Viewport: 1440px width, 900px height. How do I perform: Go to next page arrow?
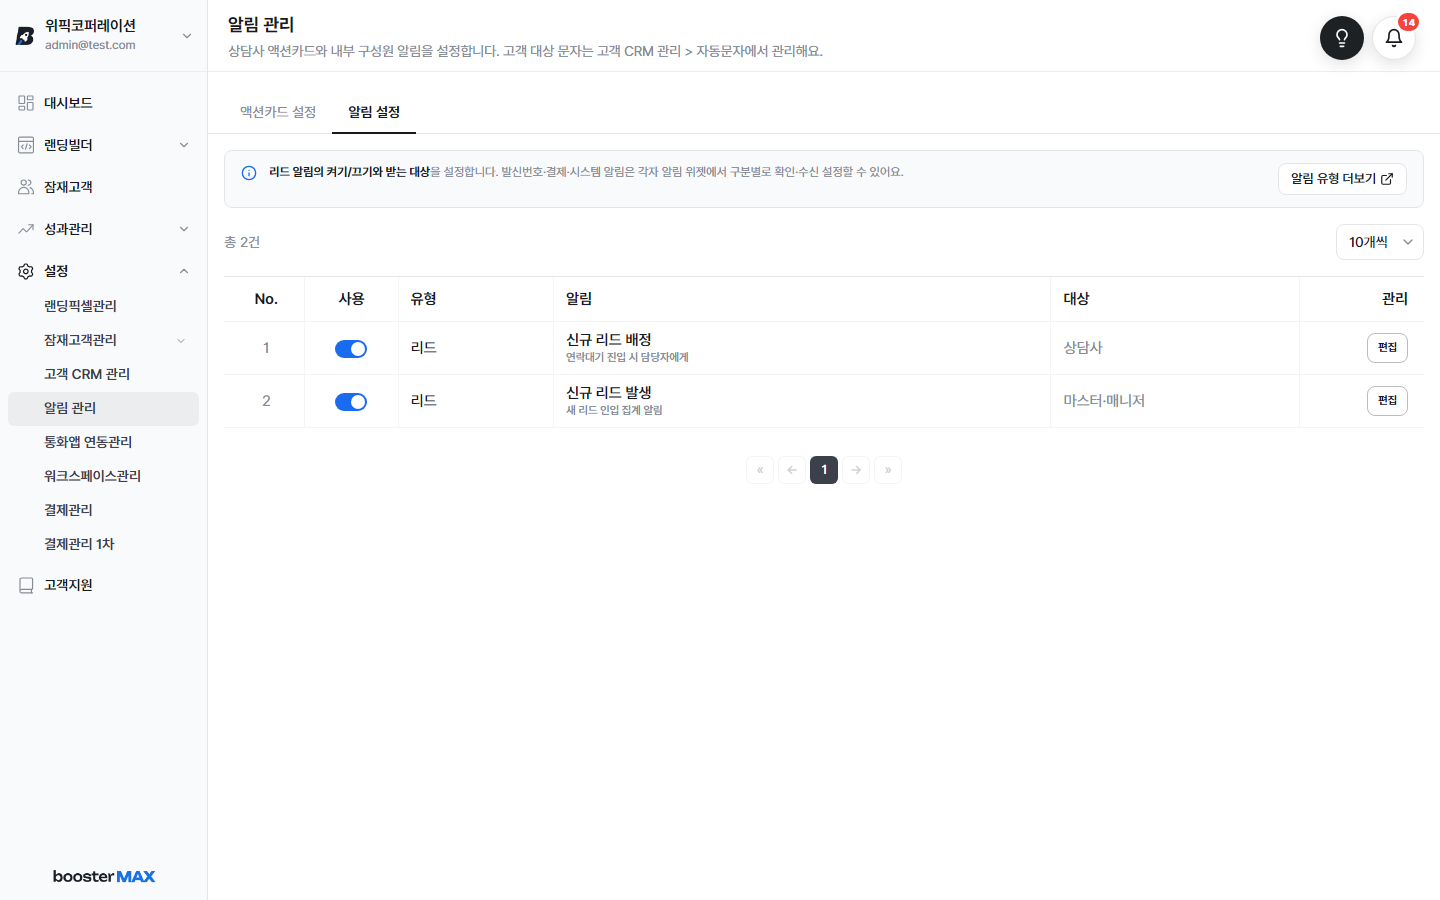(x=856, y=470)
